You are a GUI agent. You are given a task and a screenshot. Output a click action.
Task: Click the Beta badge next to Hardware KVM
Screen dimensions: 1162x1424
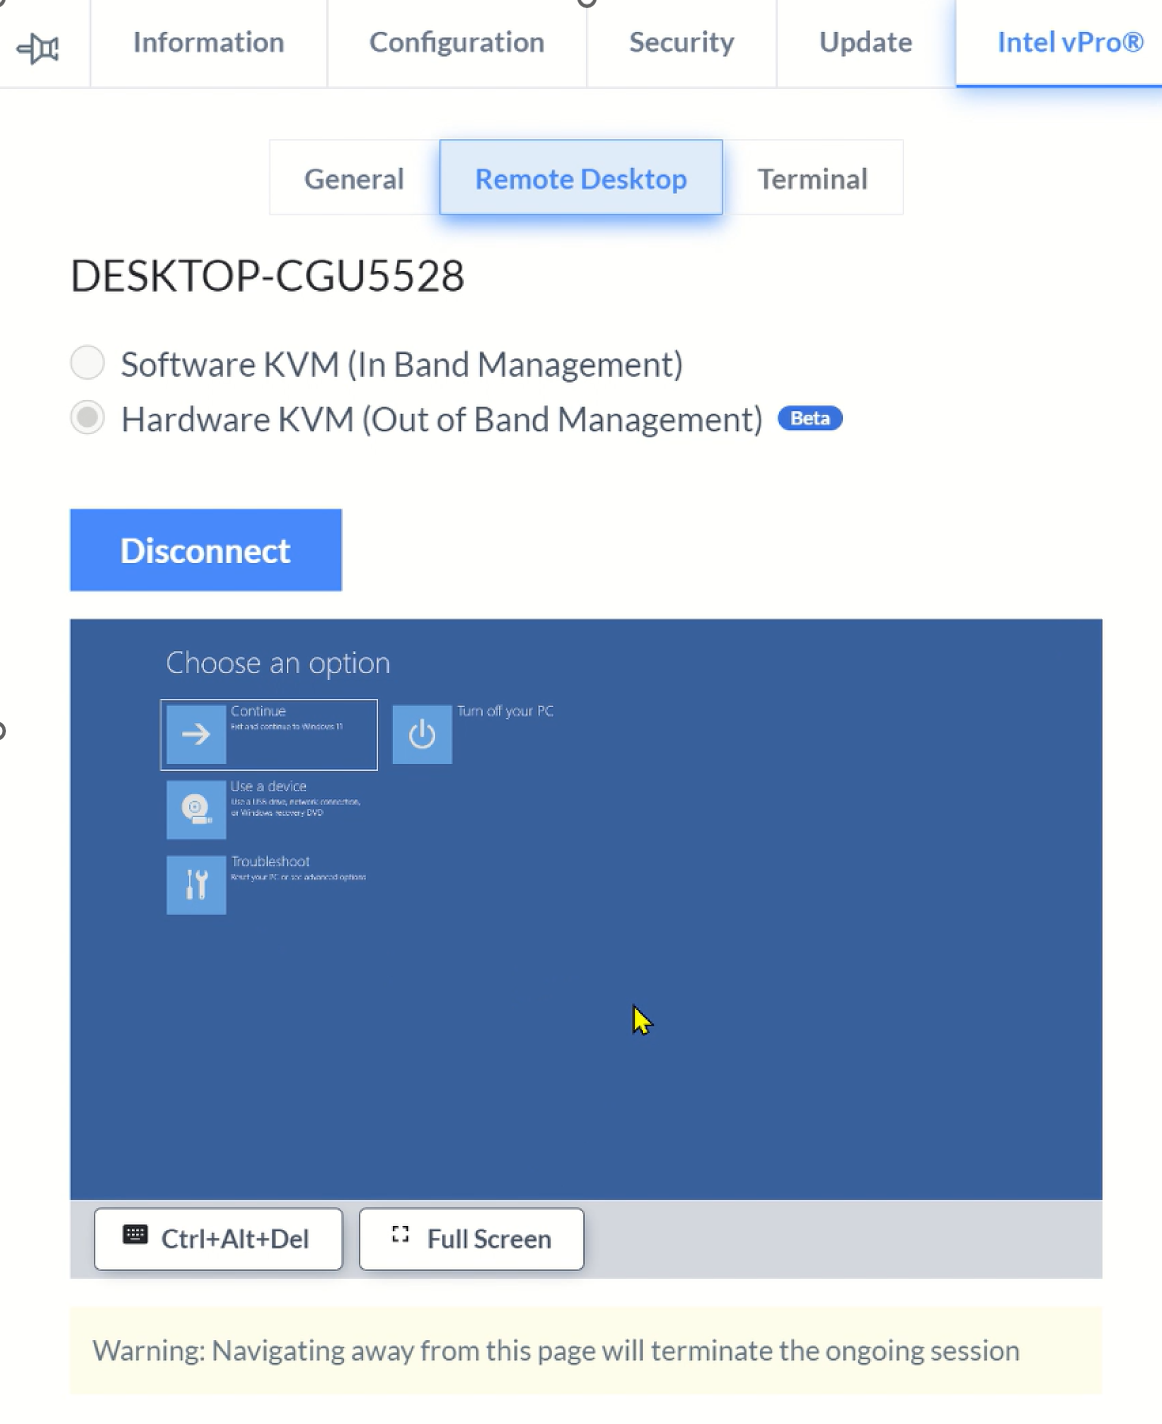(809, 418)
